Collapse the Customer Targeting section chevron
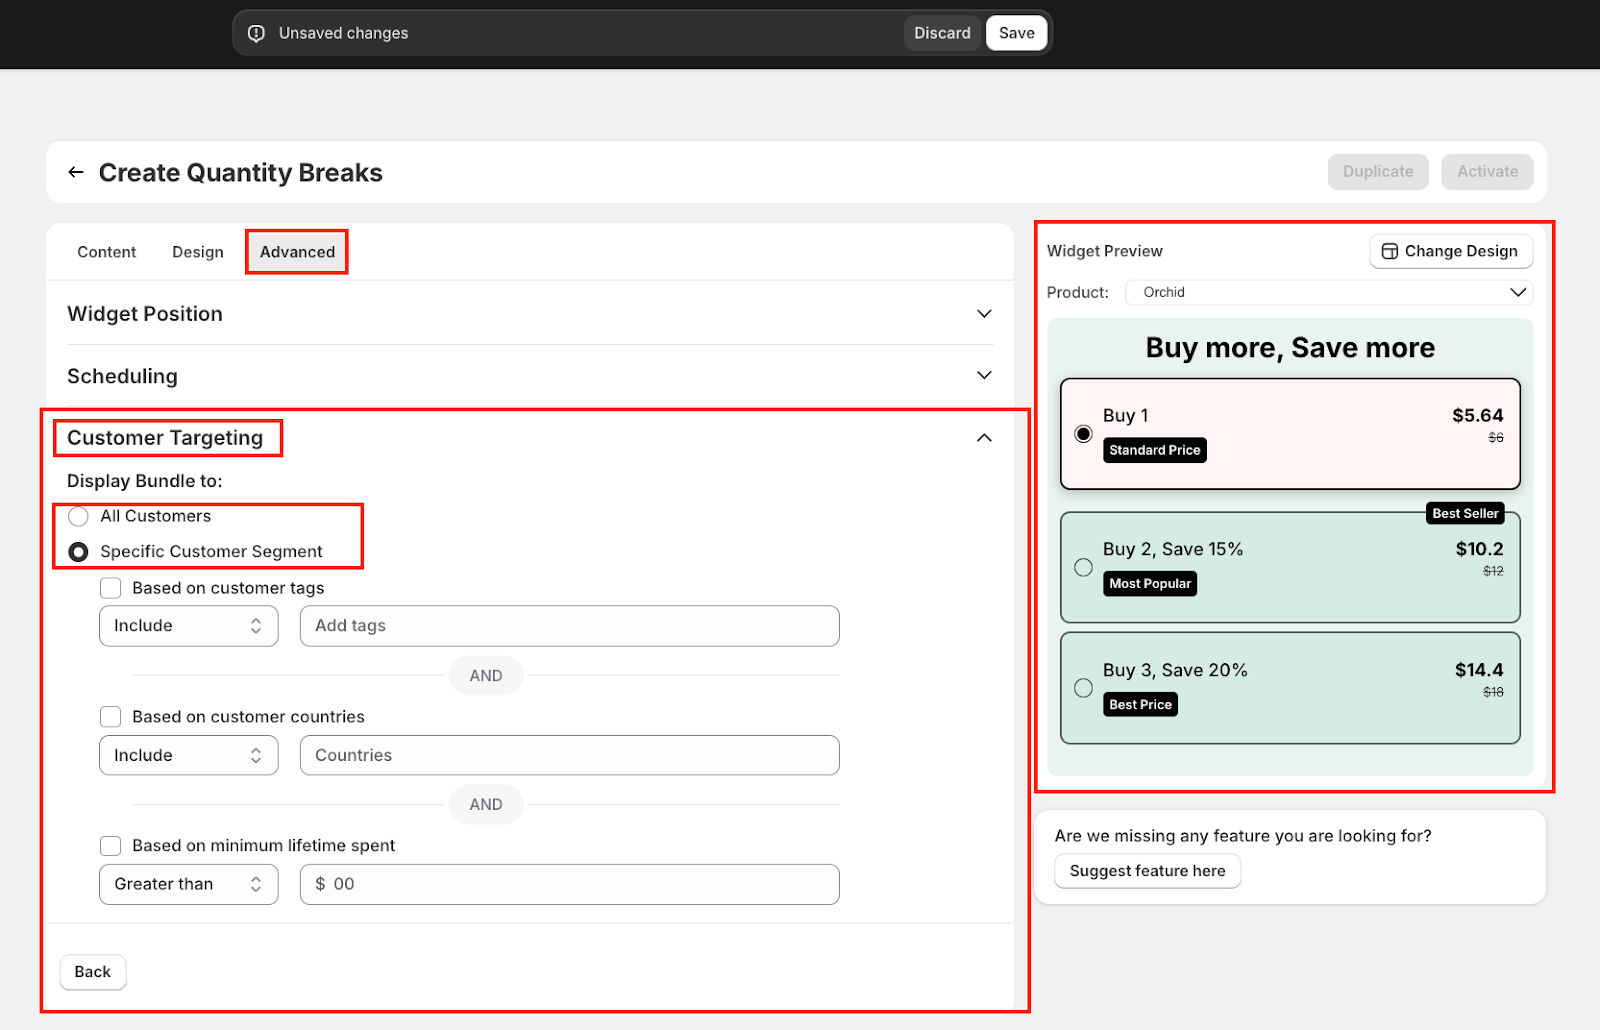 point(984,438)
